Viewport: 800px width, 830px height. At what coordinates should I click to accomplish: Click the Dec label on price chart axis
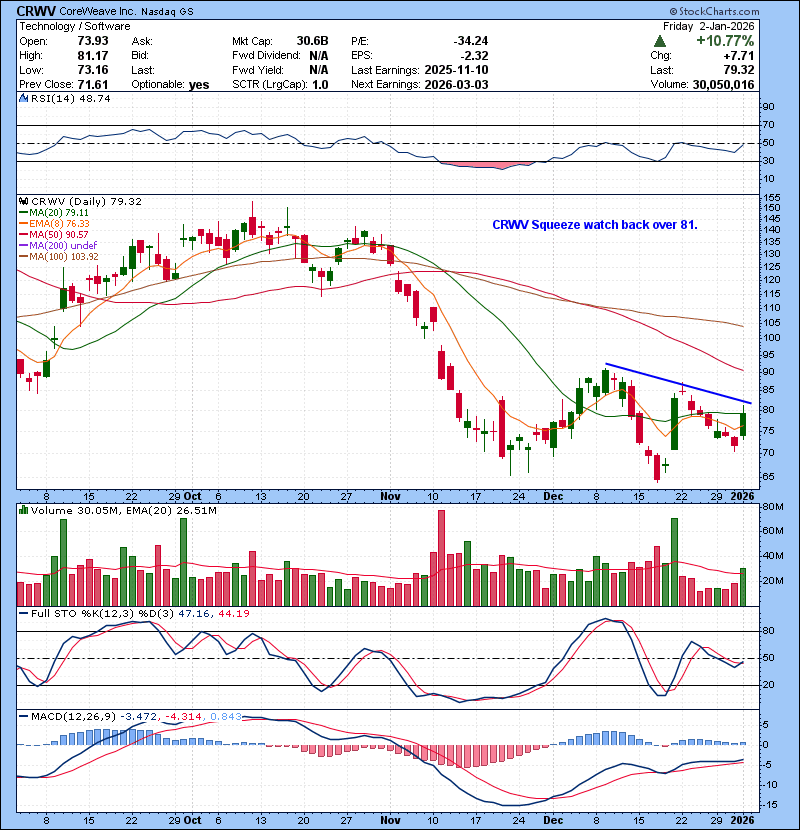[x=553, y=497]
